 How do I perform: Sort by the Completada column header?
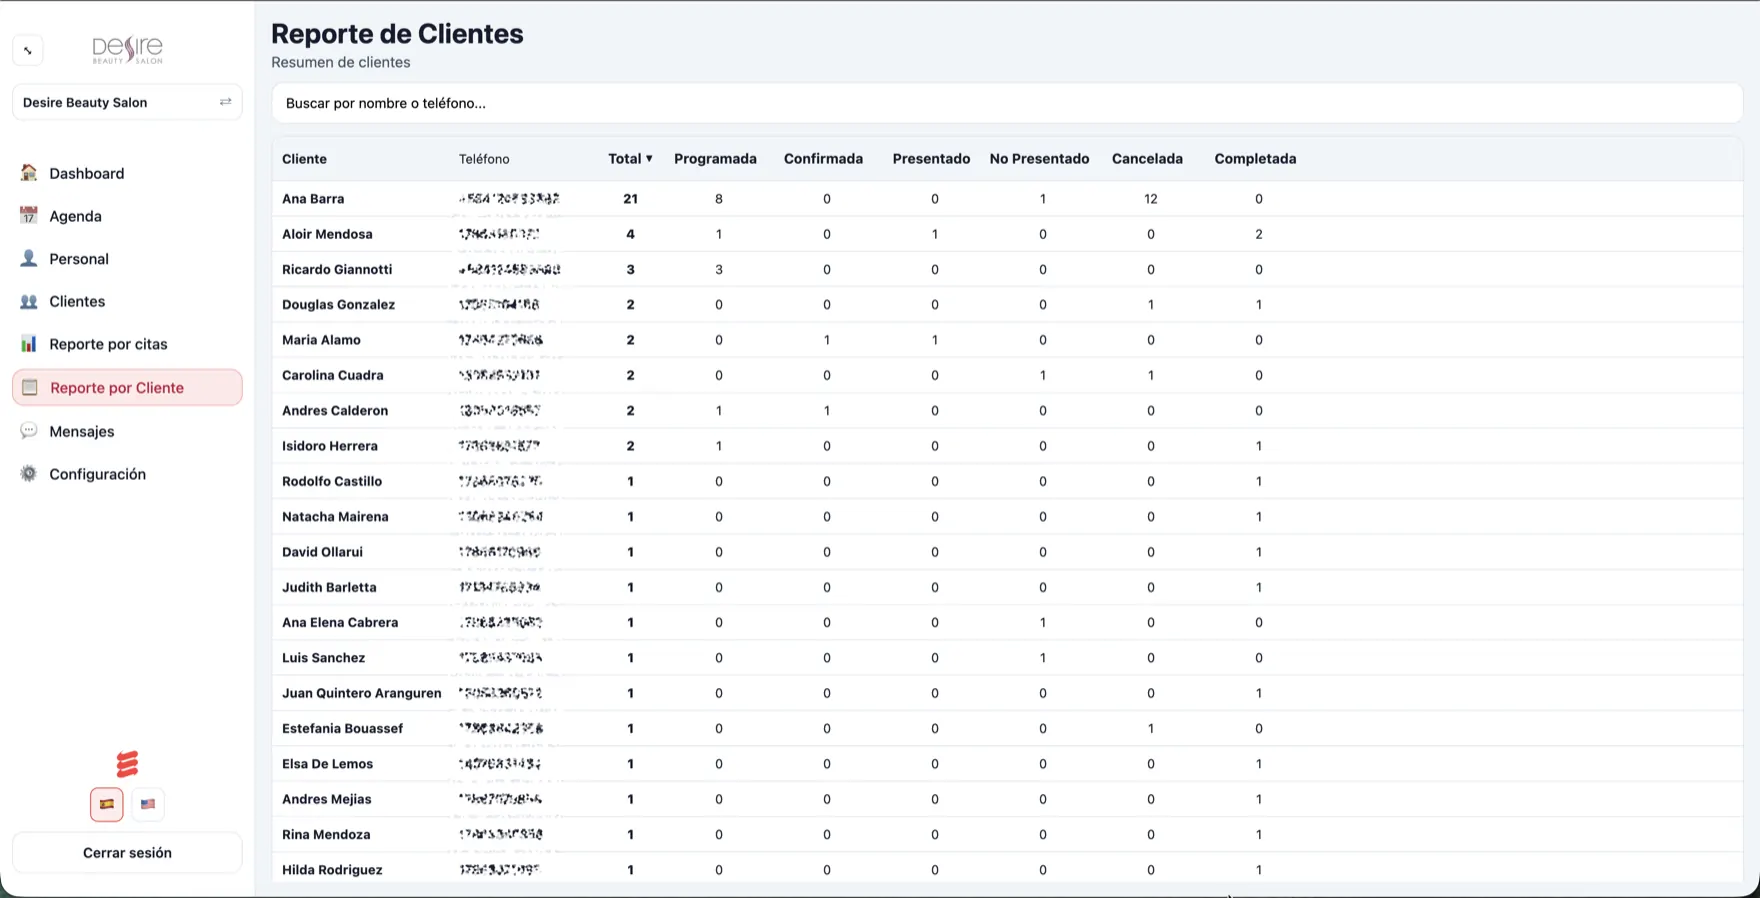1255,159
